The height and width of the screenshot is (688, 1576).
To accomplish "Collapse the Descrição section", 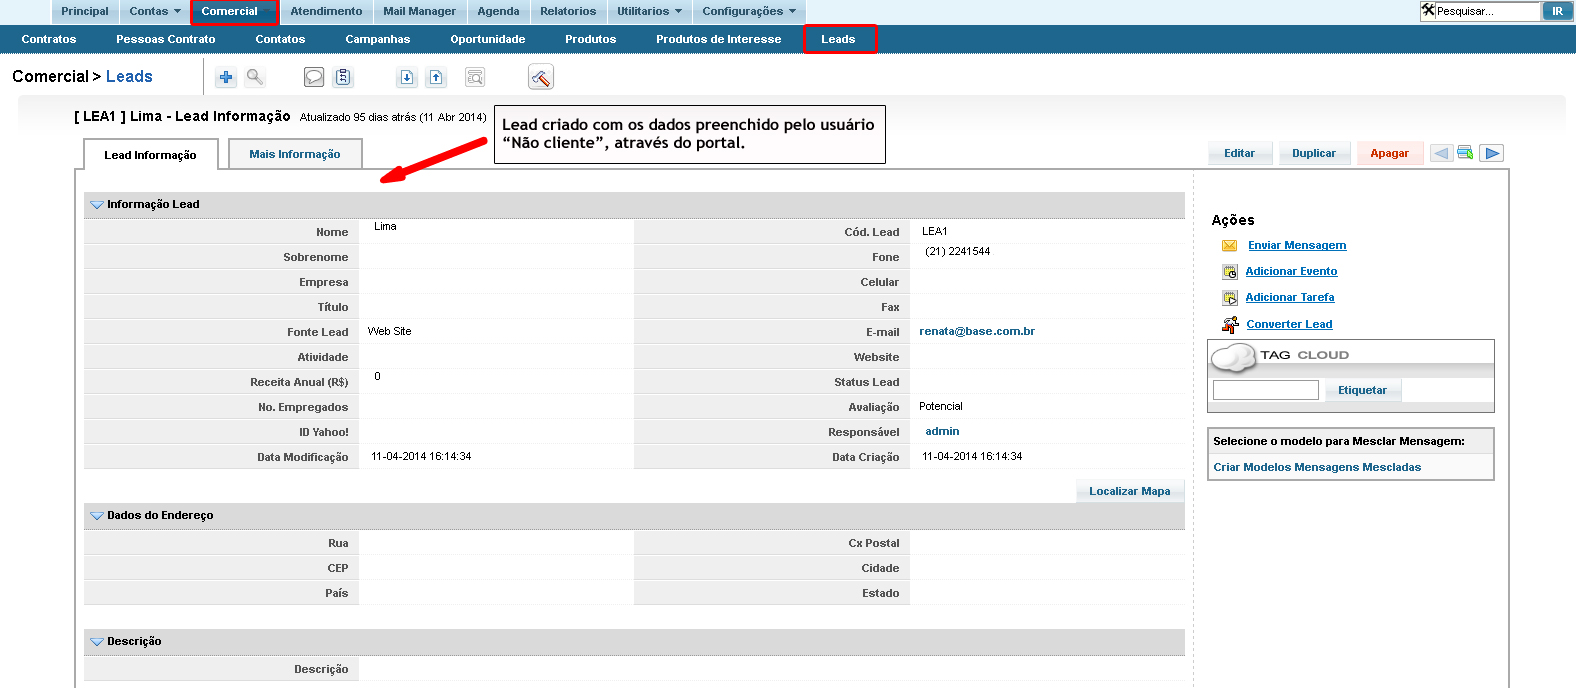I will pyautogui.click(x=97, y=642).
